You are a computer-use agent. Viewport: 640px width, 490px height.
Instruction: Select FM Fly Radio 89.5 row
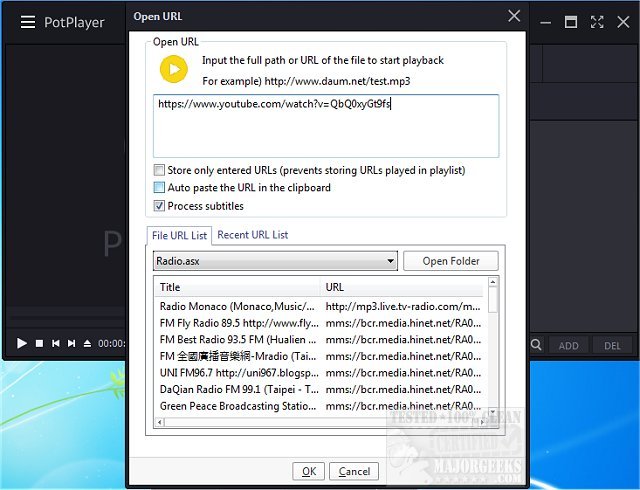[x=321, y=323]
